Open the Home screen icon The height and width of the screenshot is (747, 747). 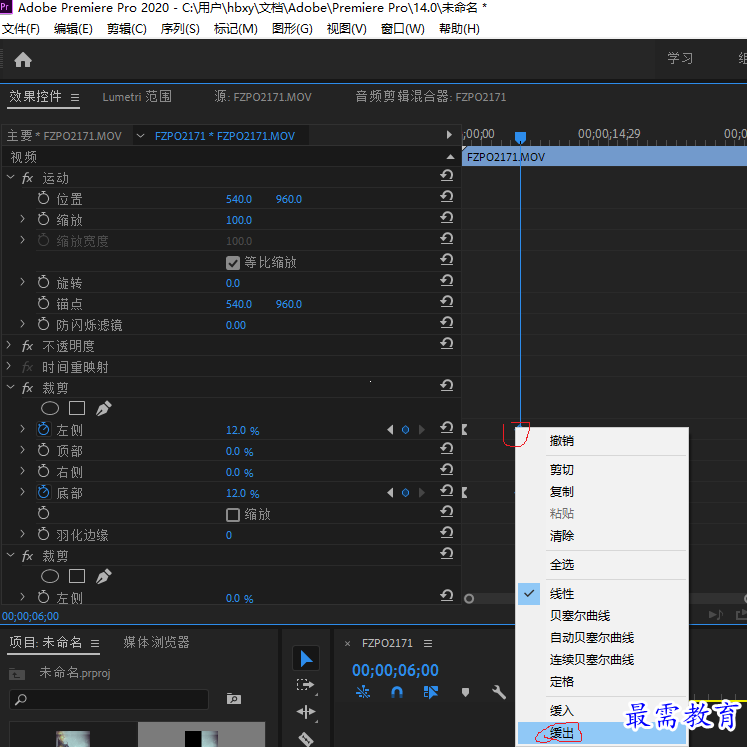coord(22,60)
